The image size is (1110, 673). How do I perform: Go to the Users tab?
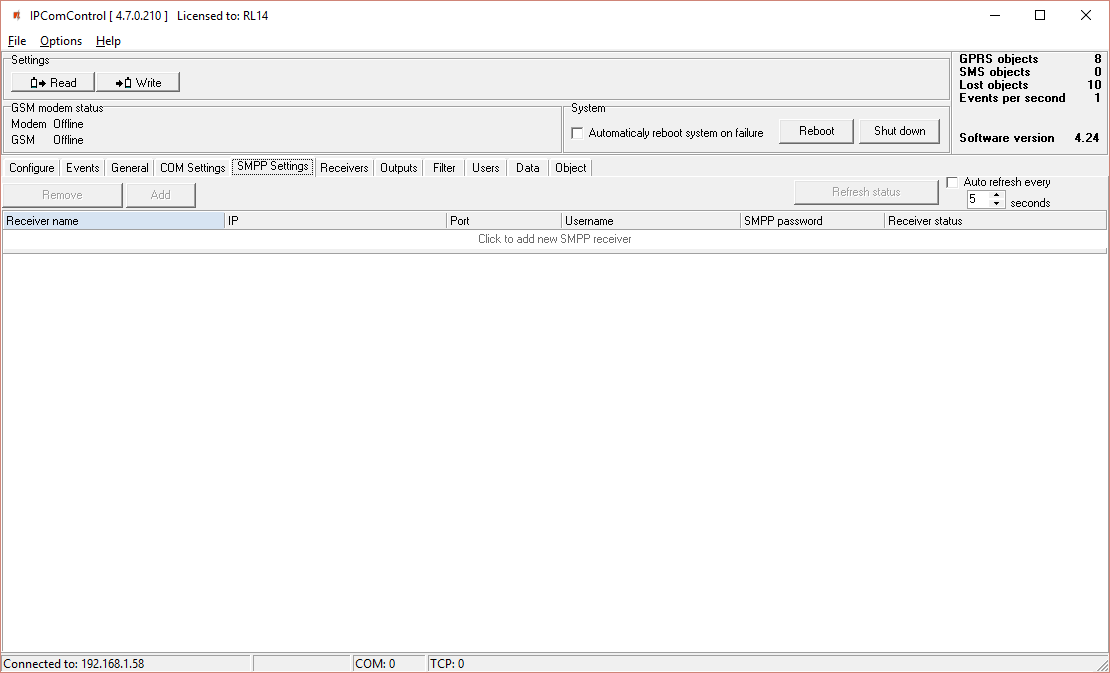pos(485,168)
